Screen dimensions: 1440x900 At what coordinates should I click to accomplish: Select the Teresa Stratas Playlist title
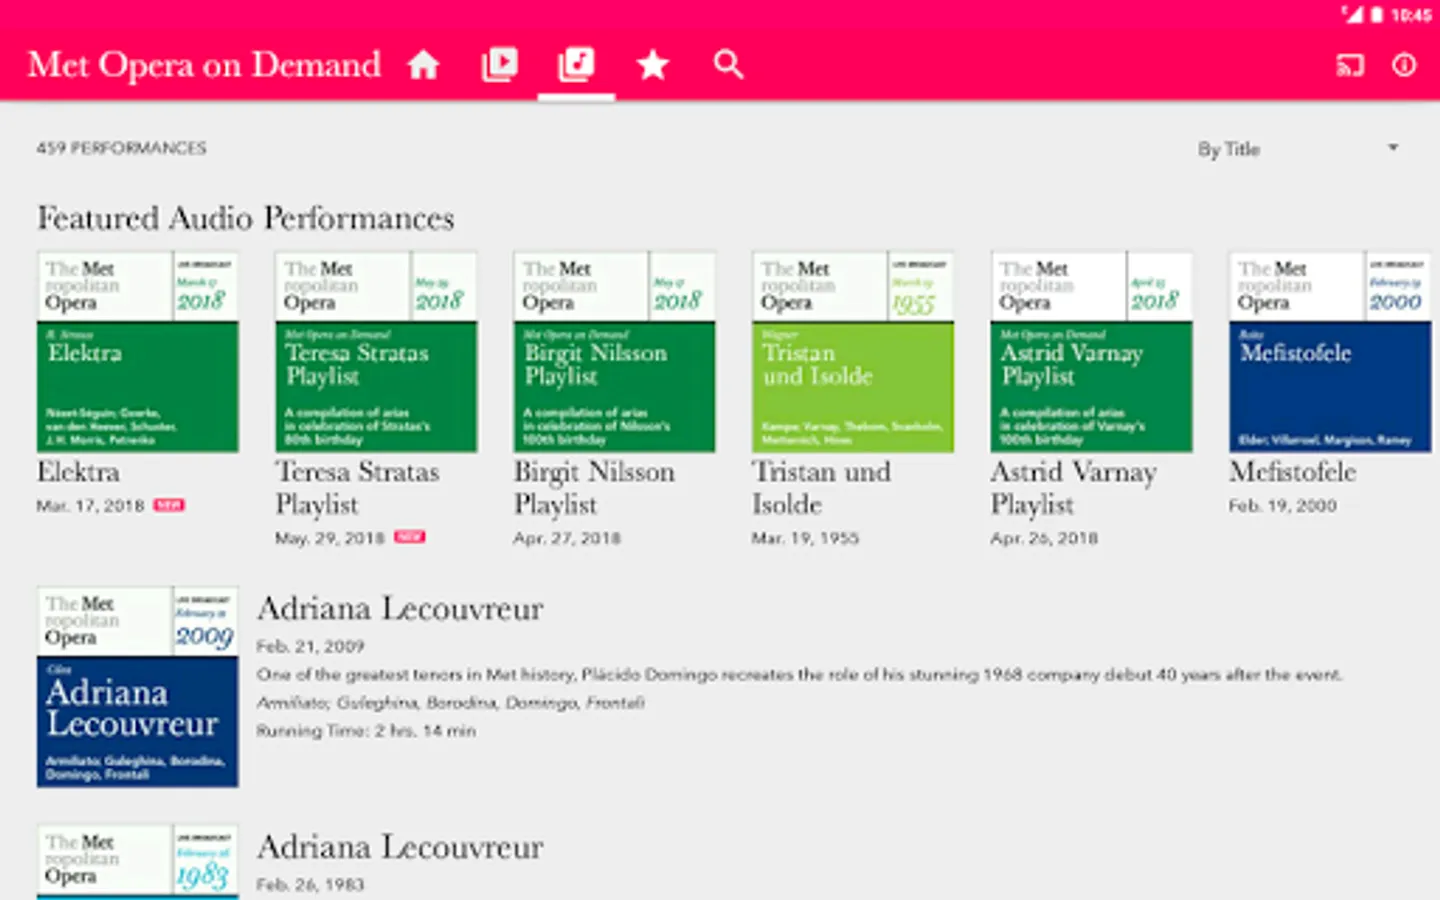(x=357, y=488)
